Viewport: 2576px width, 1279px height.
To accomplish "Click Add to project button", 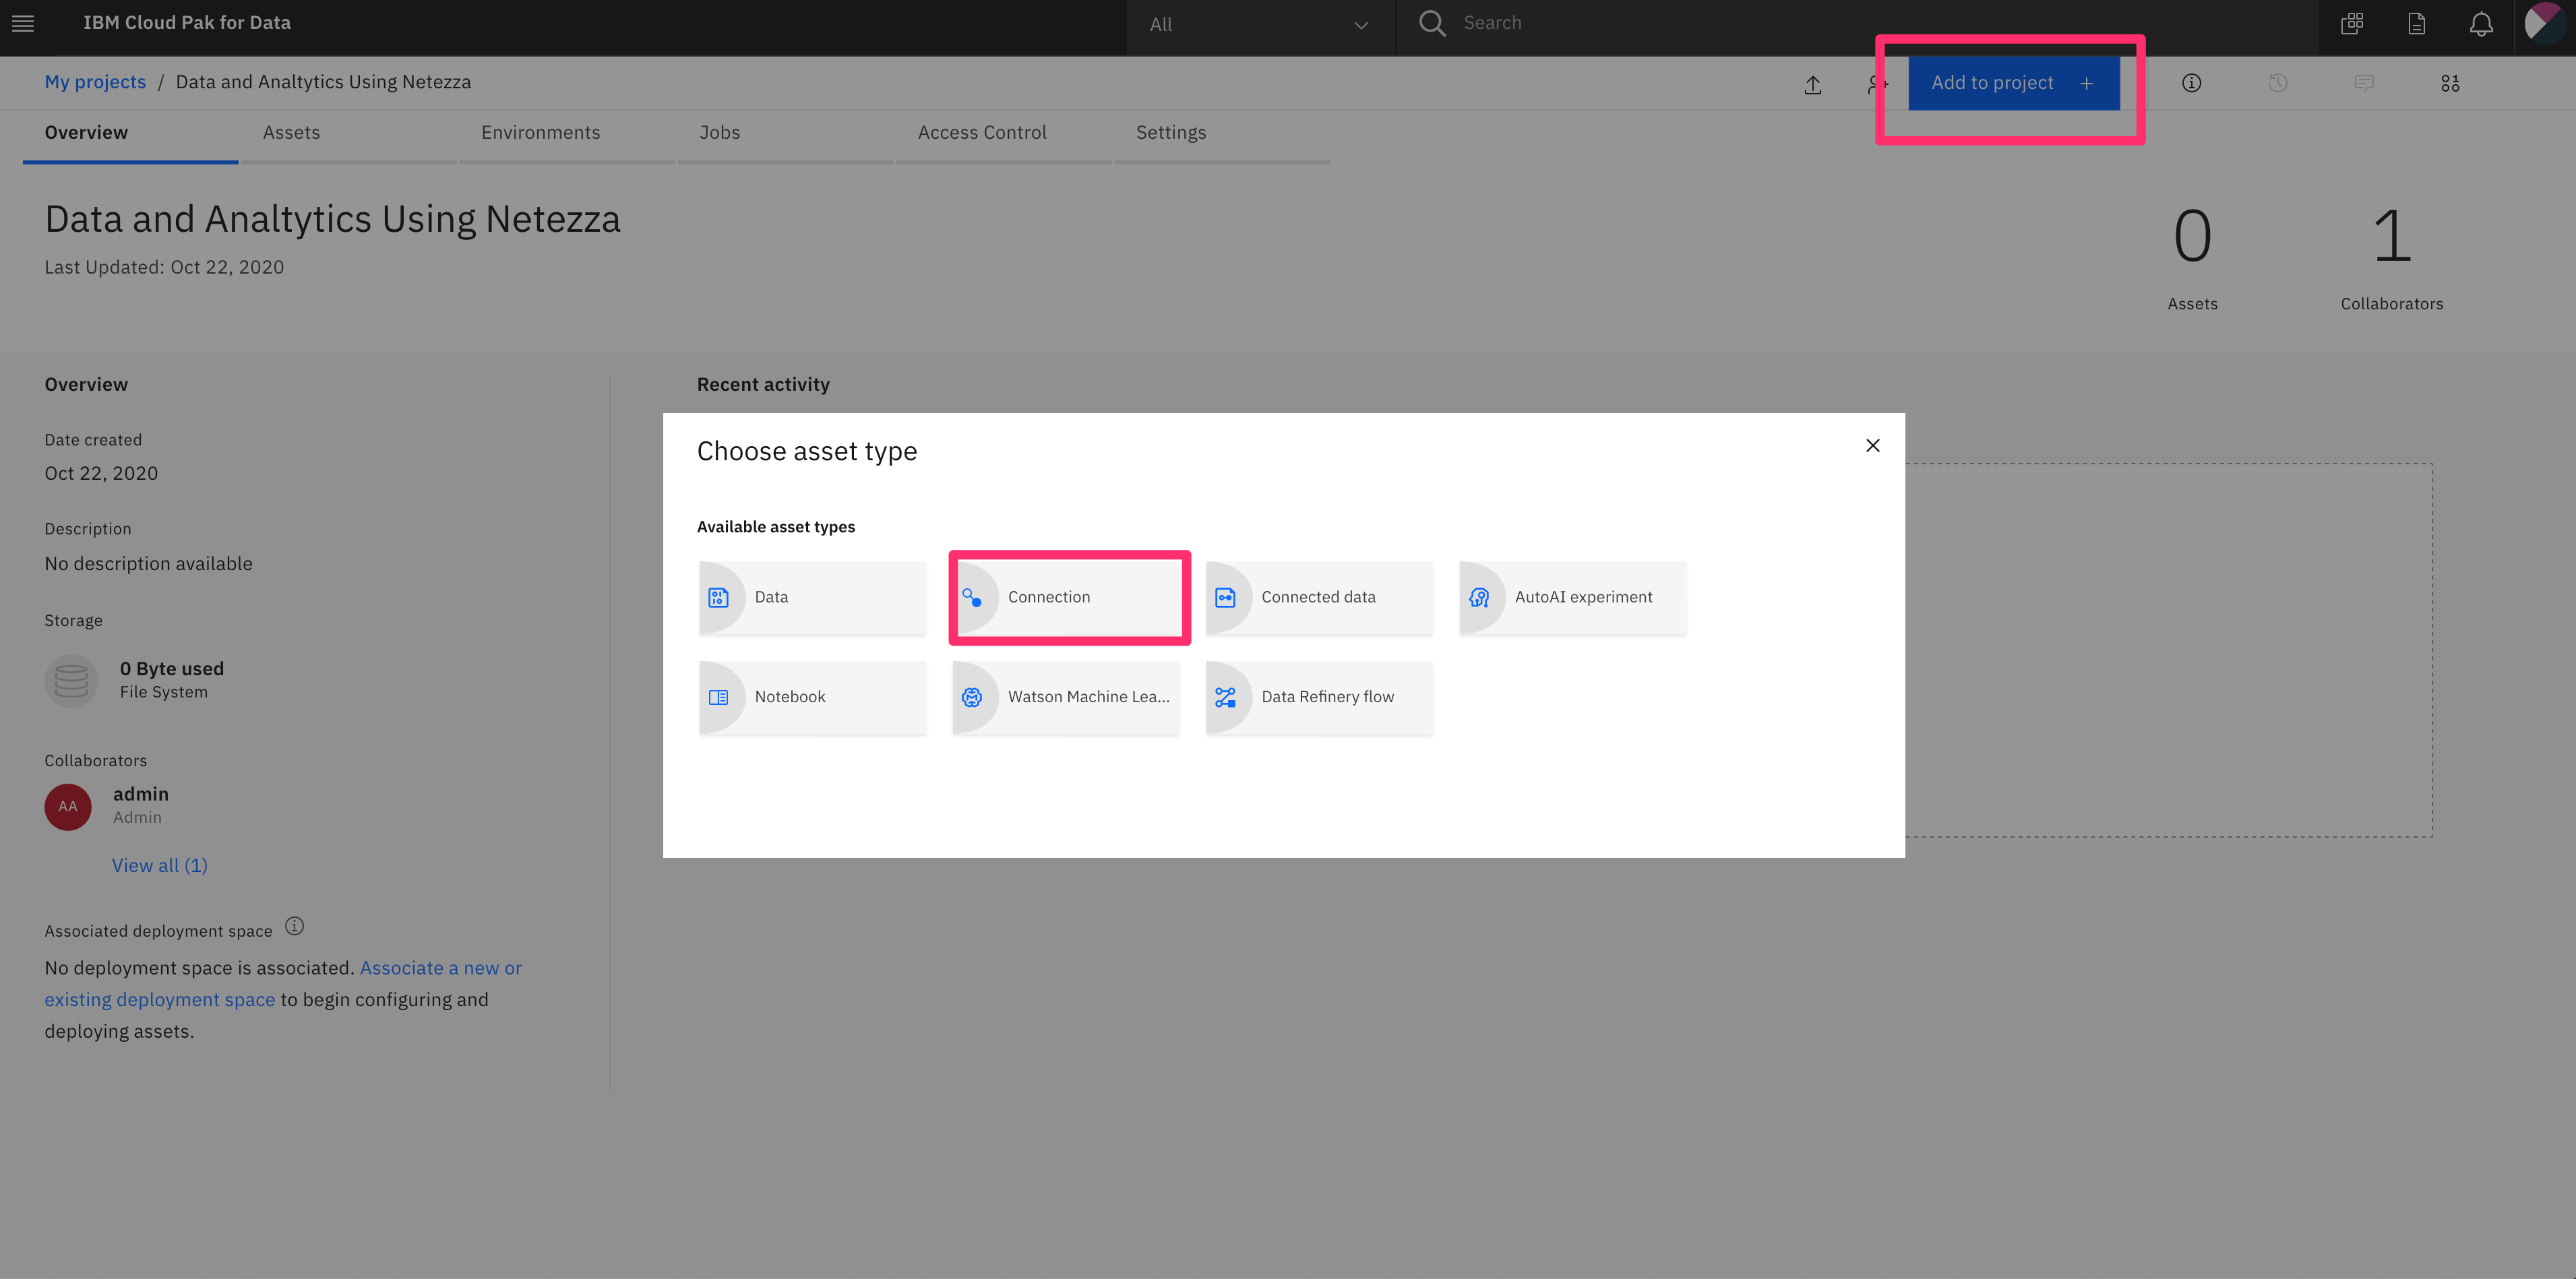I will [x=2012, y=83].
